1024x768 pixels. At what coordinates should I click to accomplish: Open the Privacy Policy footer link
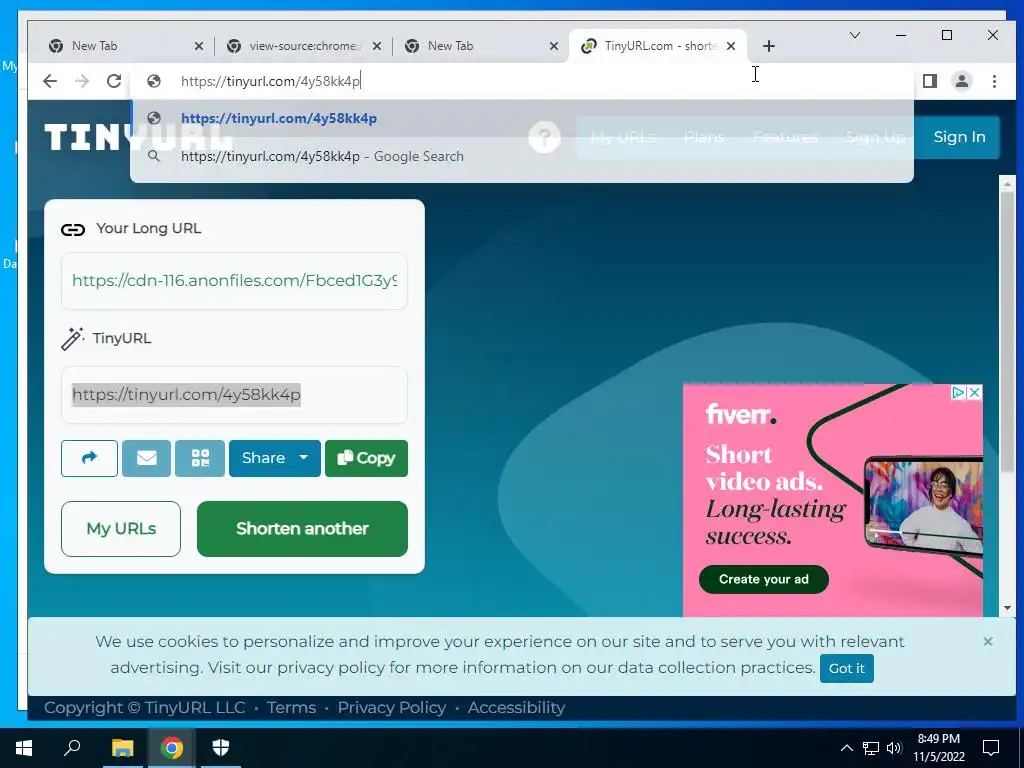coord(392,708)
